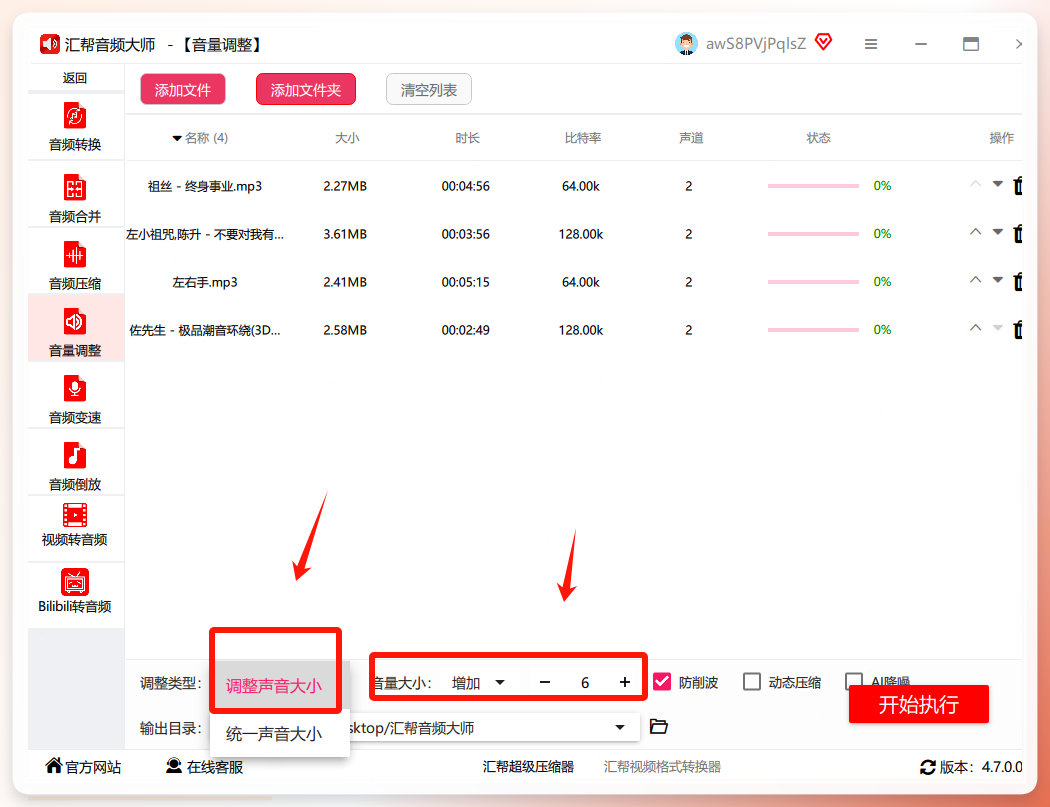The height and width of the screenshot is (807, 1050).
Task: Click the 大小 column header
Action: coord(347,138)
